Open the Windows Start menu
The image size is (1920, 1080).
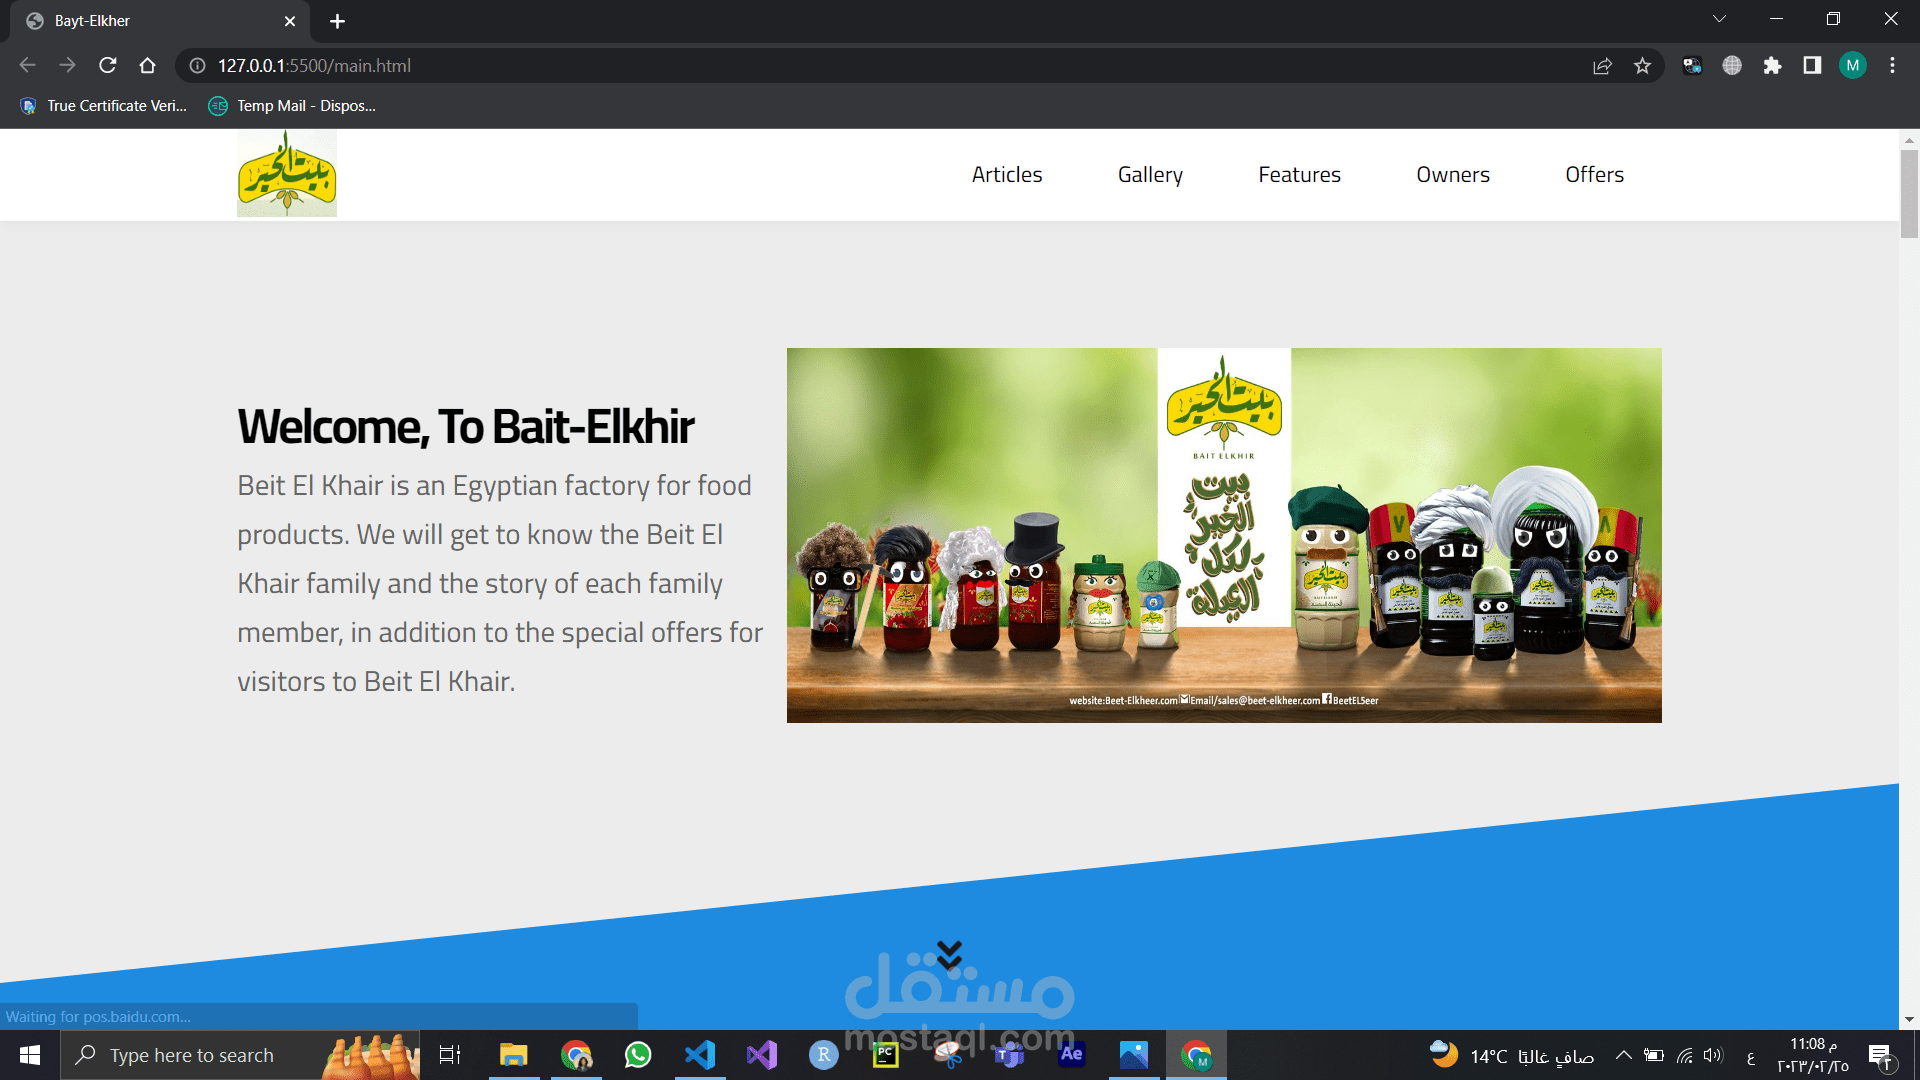click(x=30, y=1055)
